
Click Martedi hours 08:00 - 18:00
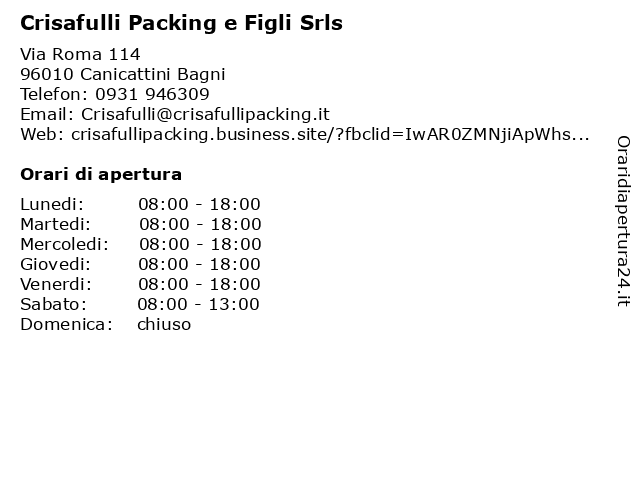200,224
